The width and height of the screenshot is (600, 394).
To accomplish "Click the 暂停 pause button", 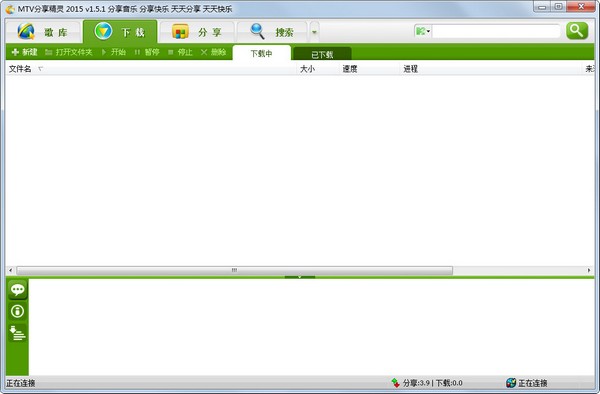I will (147, 52).
